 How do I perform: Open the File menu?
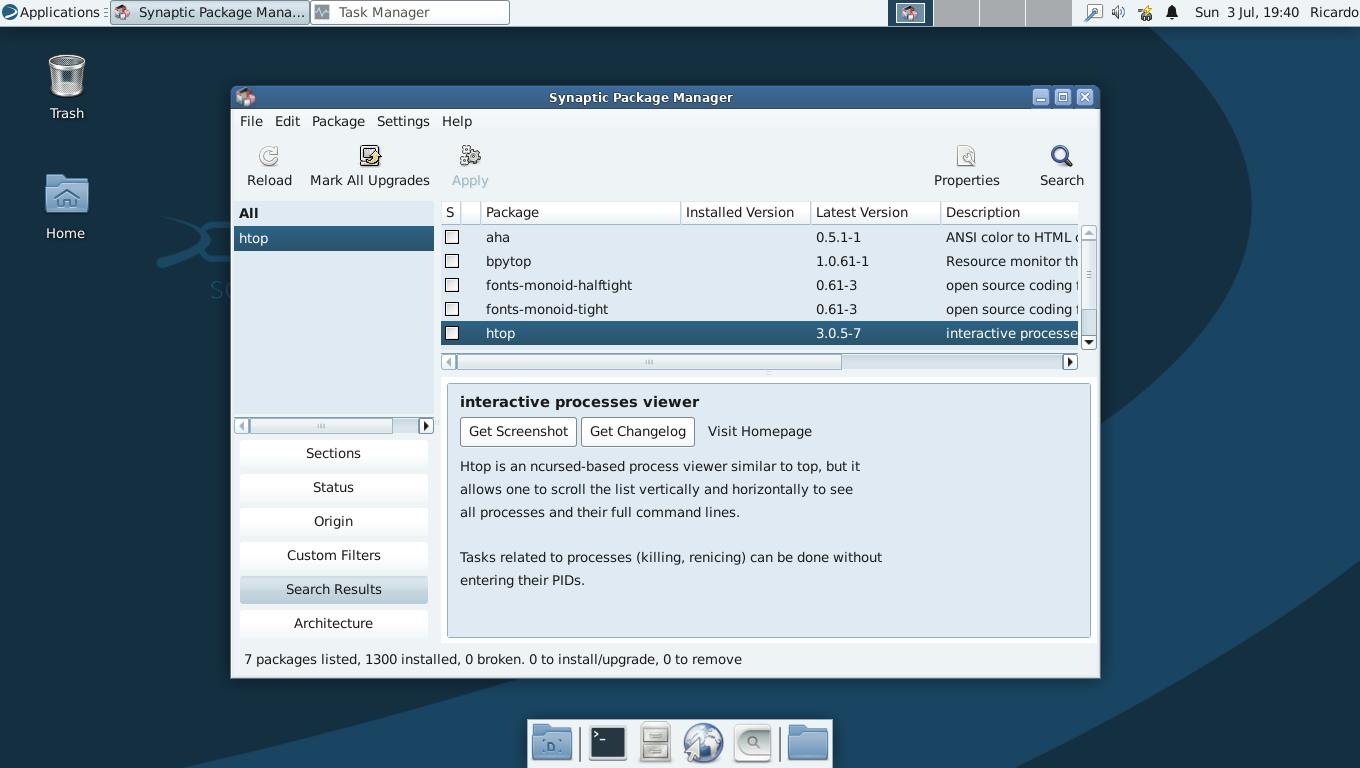click(x=251, y=121)
